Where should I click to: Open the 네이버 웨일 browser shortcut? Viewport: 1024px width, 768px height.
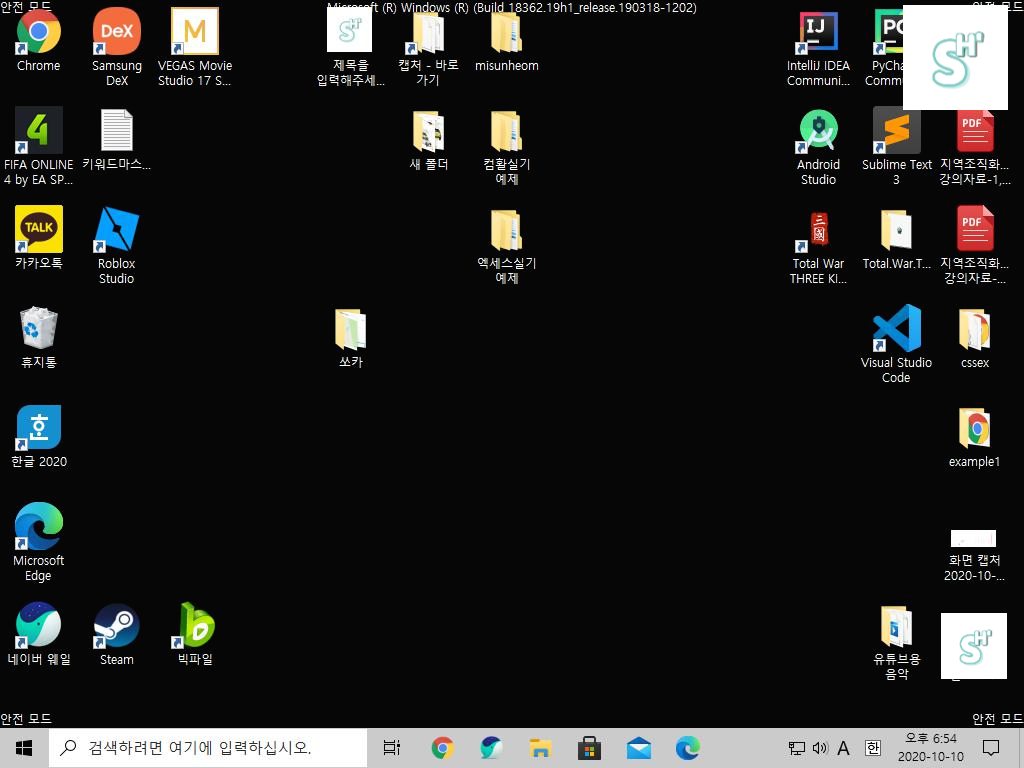point(39,634)
